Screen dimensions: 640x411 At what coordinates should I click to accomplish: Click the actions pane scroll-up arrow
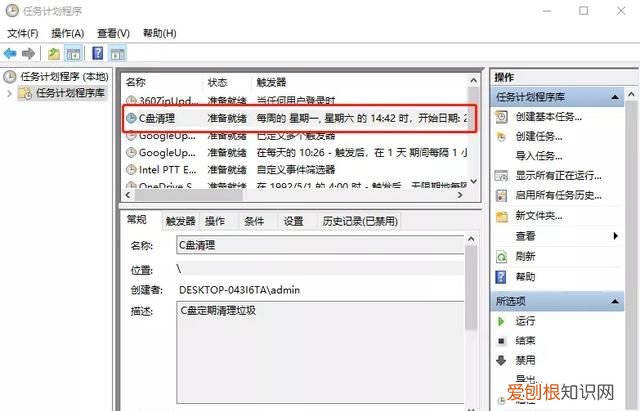(x=631, y=95)
